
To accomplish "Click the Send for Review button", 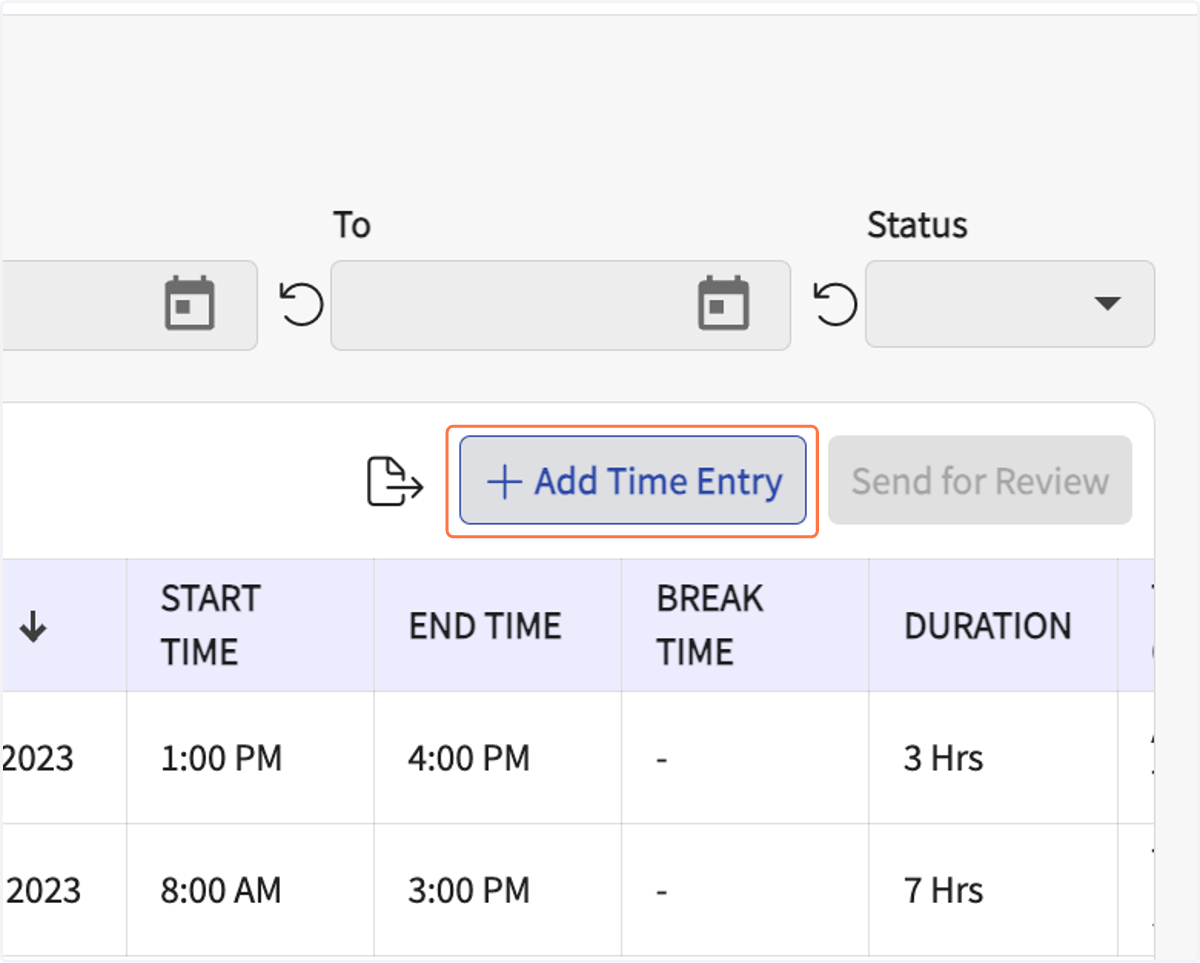I will tap(980, 481).
